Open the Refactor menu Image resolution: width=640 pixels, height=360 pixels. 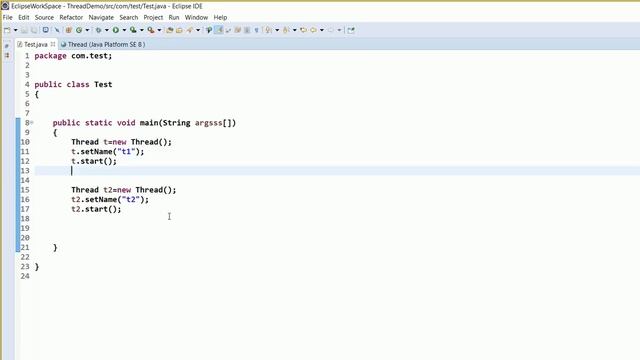tap(71, 18)
